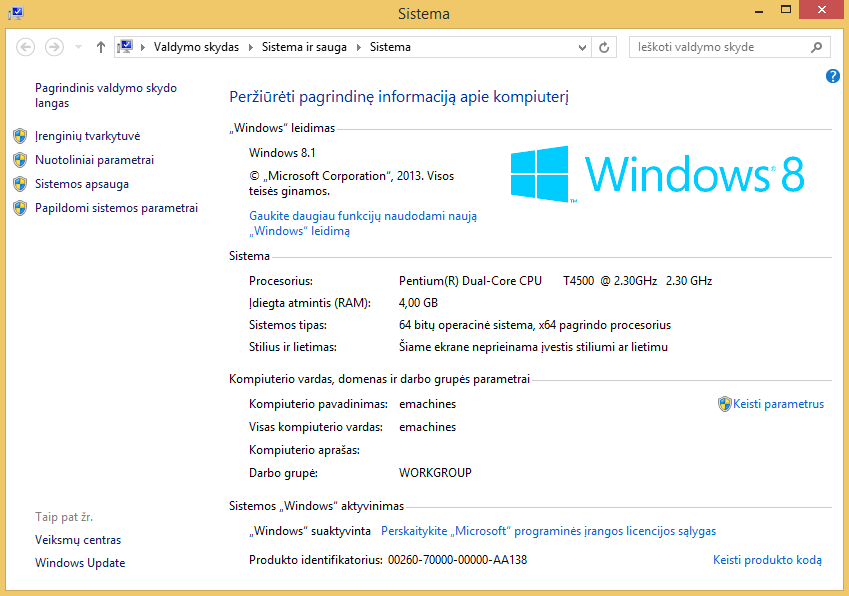This screenshot has height=596, width=849.
Task: Go up one level with Up arrow
Action: coord(101,47)
